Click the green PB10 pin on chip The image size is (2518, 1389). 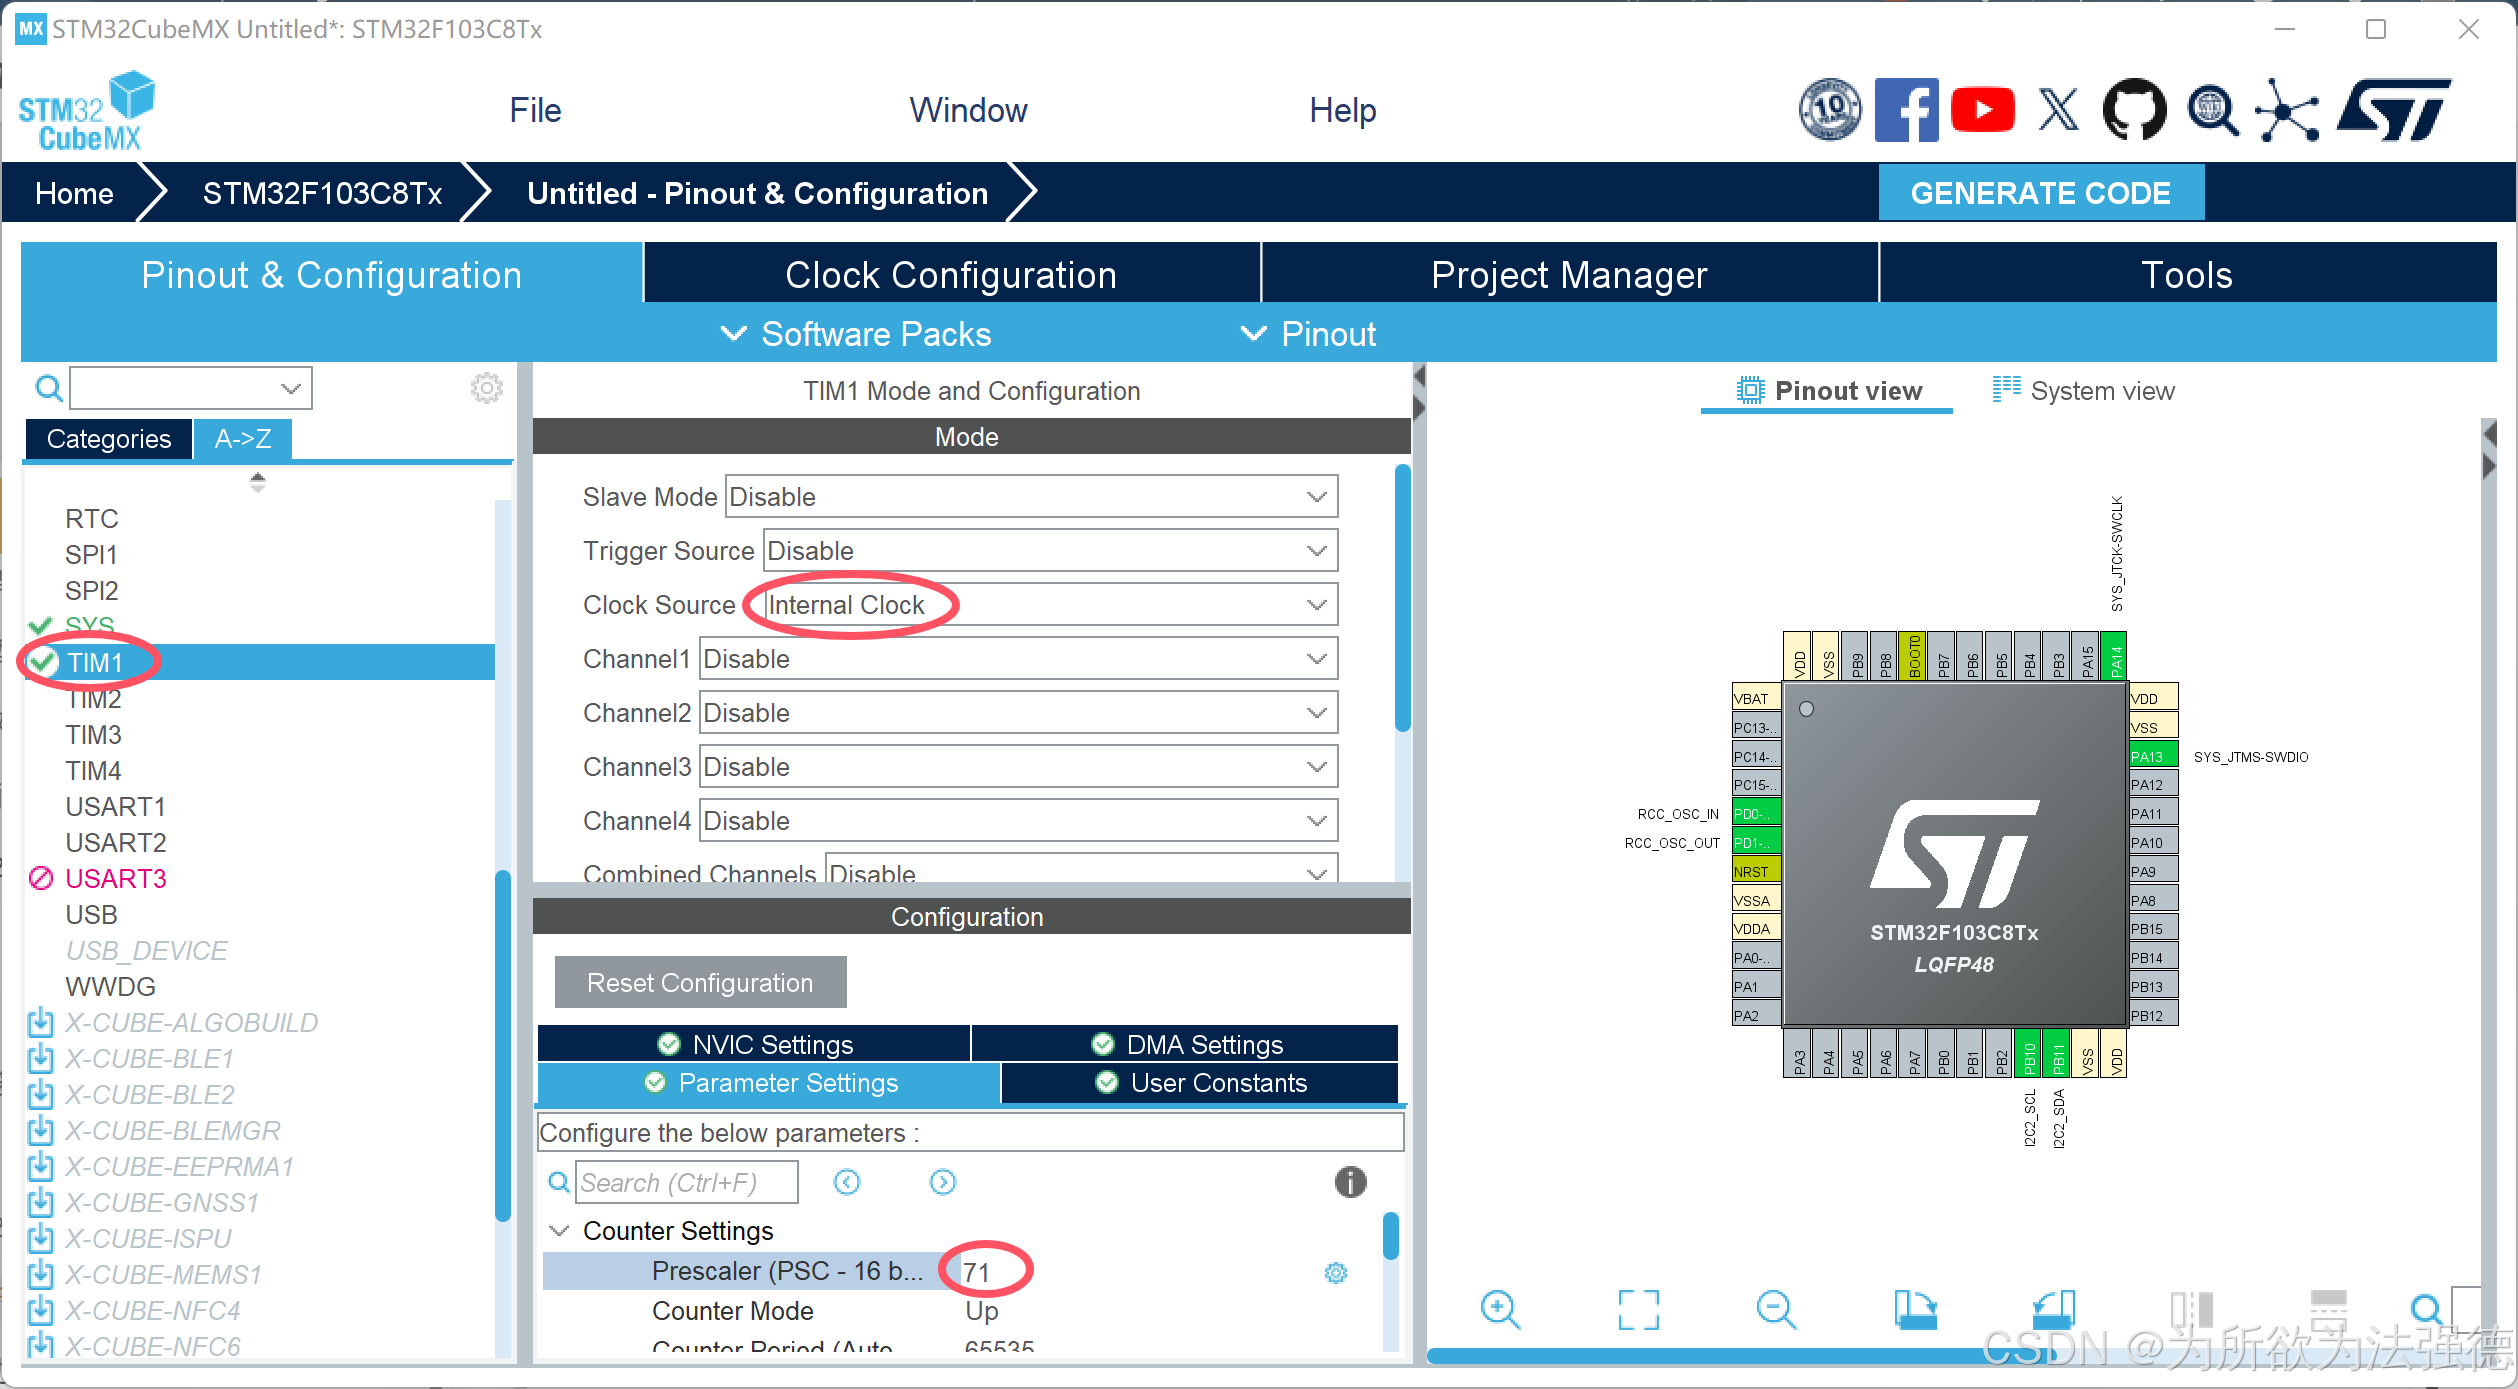point(2028,1054)
